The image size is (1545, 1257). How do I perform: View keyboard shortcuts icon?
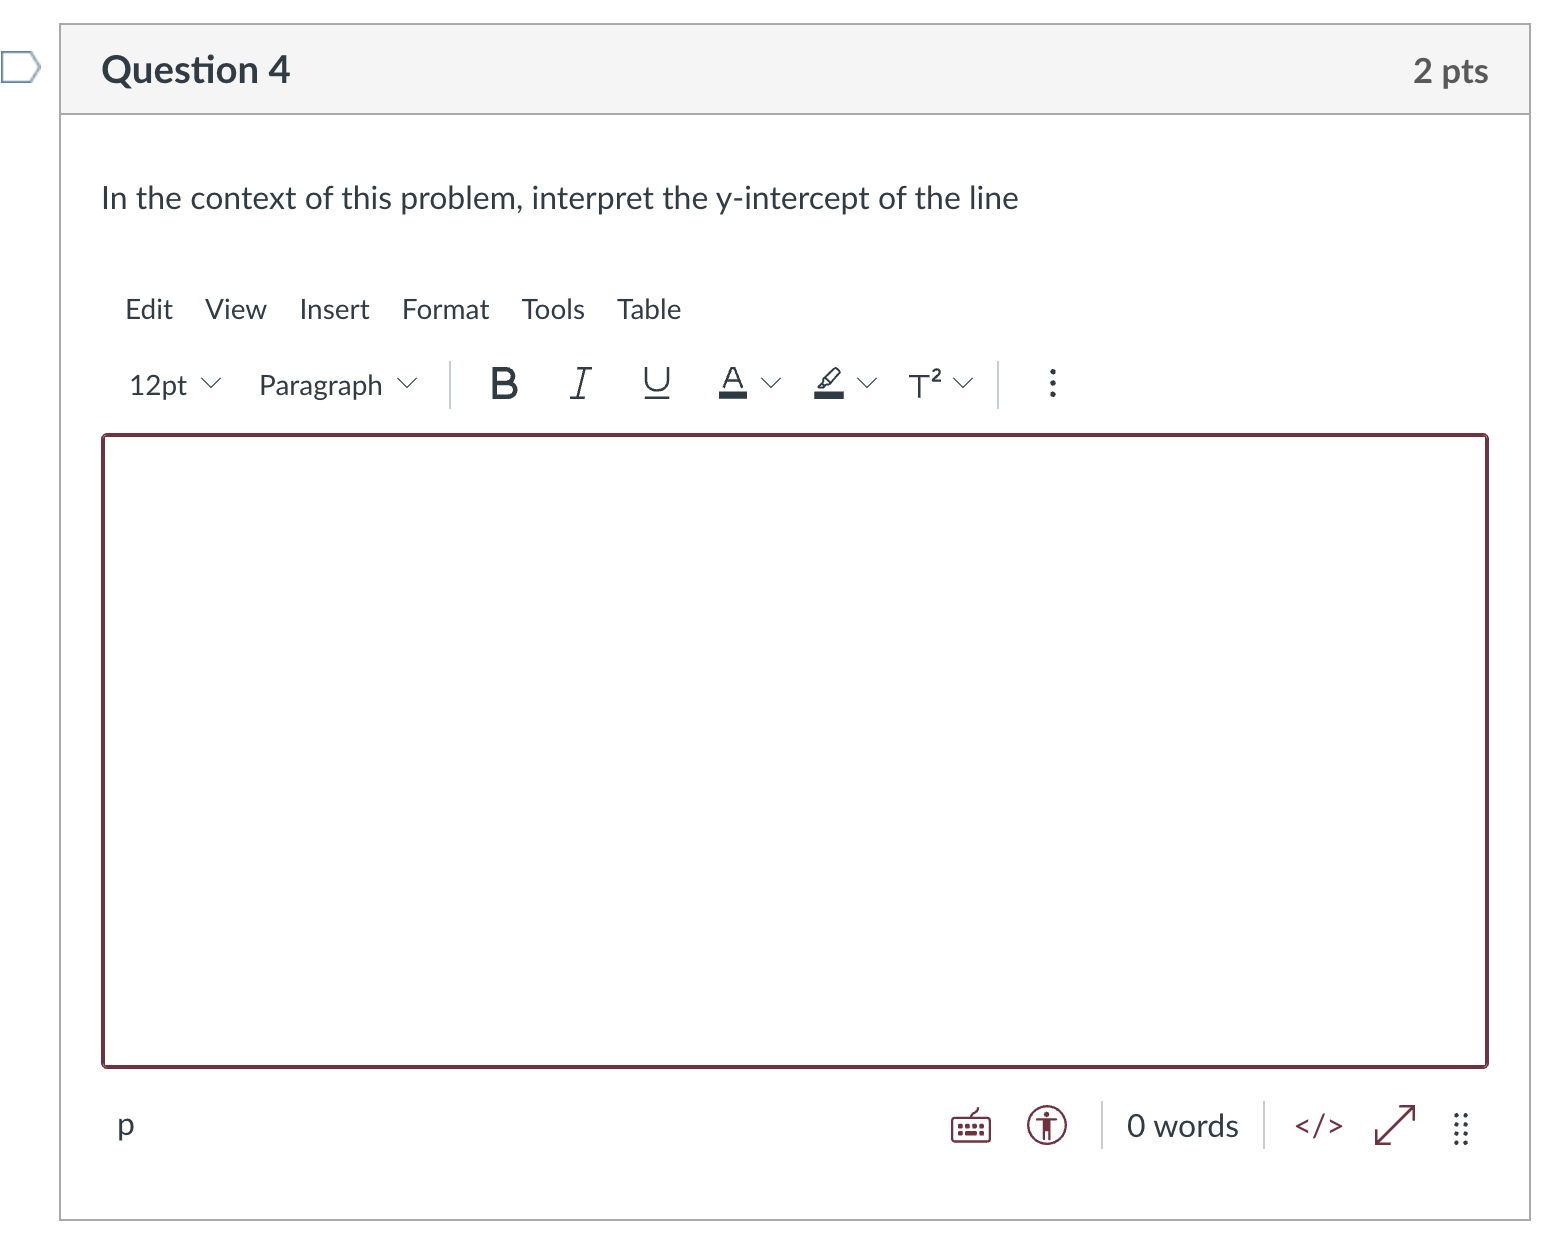click(970, 1127)
